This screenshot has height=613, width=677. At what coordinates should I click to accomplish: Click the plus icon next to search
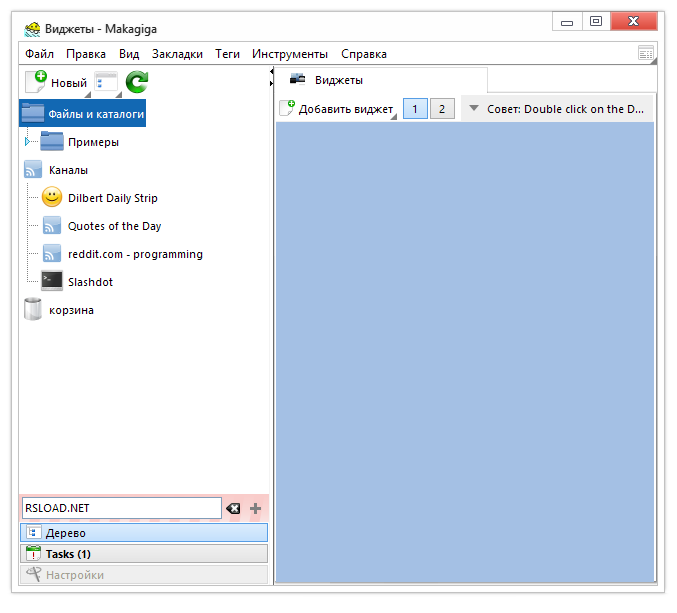click(x=255, y=509)
